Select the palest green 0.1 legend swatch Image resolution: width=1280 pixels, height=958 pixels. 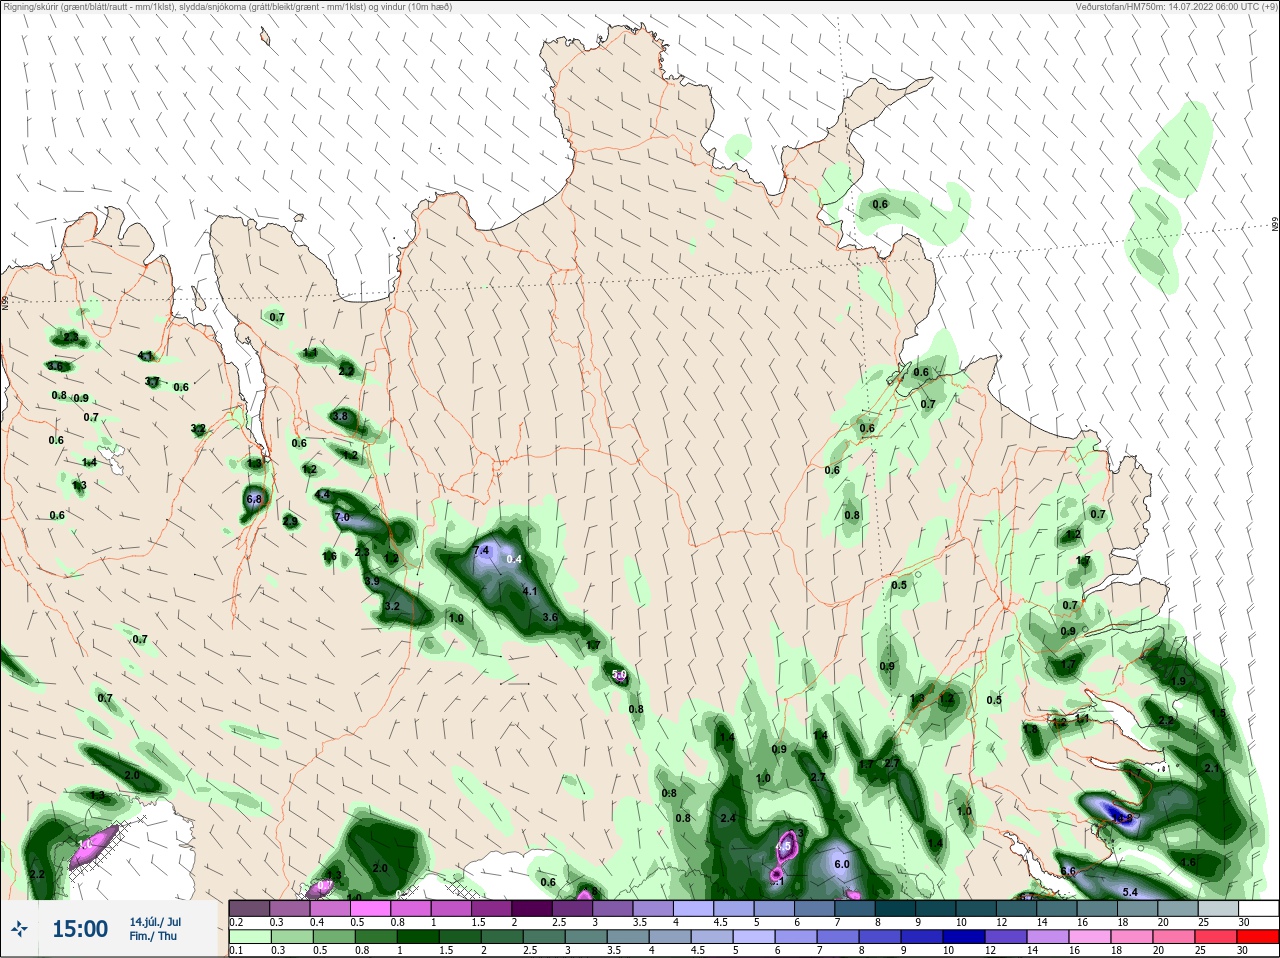(248, 937)
